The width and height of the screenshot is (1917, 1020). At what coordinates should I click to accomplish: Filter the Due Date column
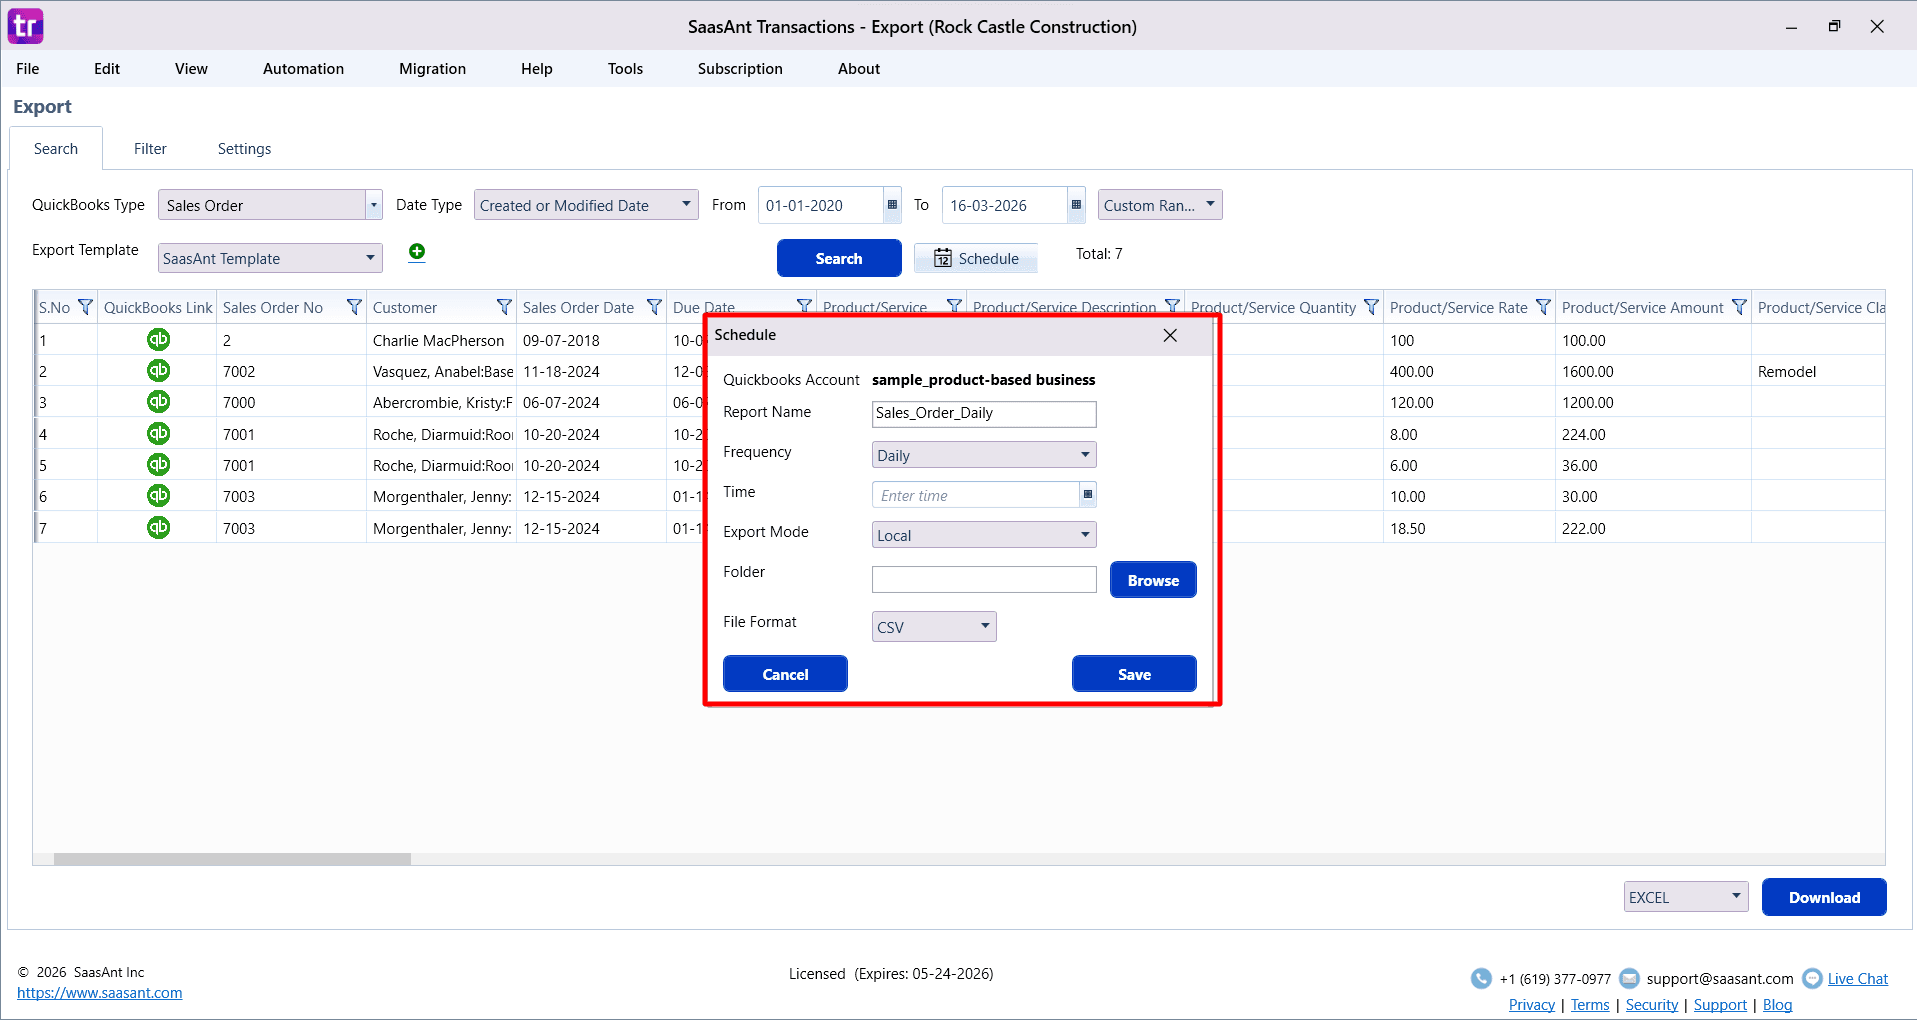(x=804, y=306)
